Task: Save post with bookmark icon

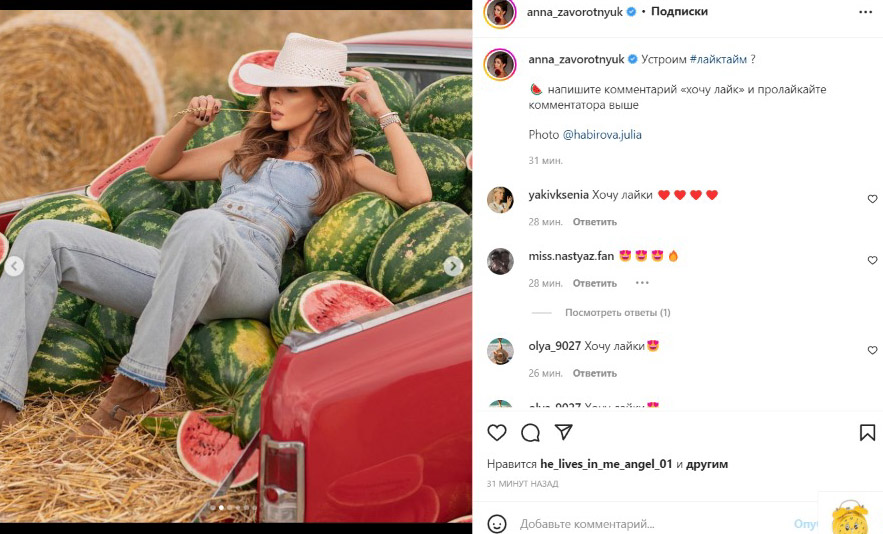Action: [x=867, y=433]
